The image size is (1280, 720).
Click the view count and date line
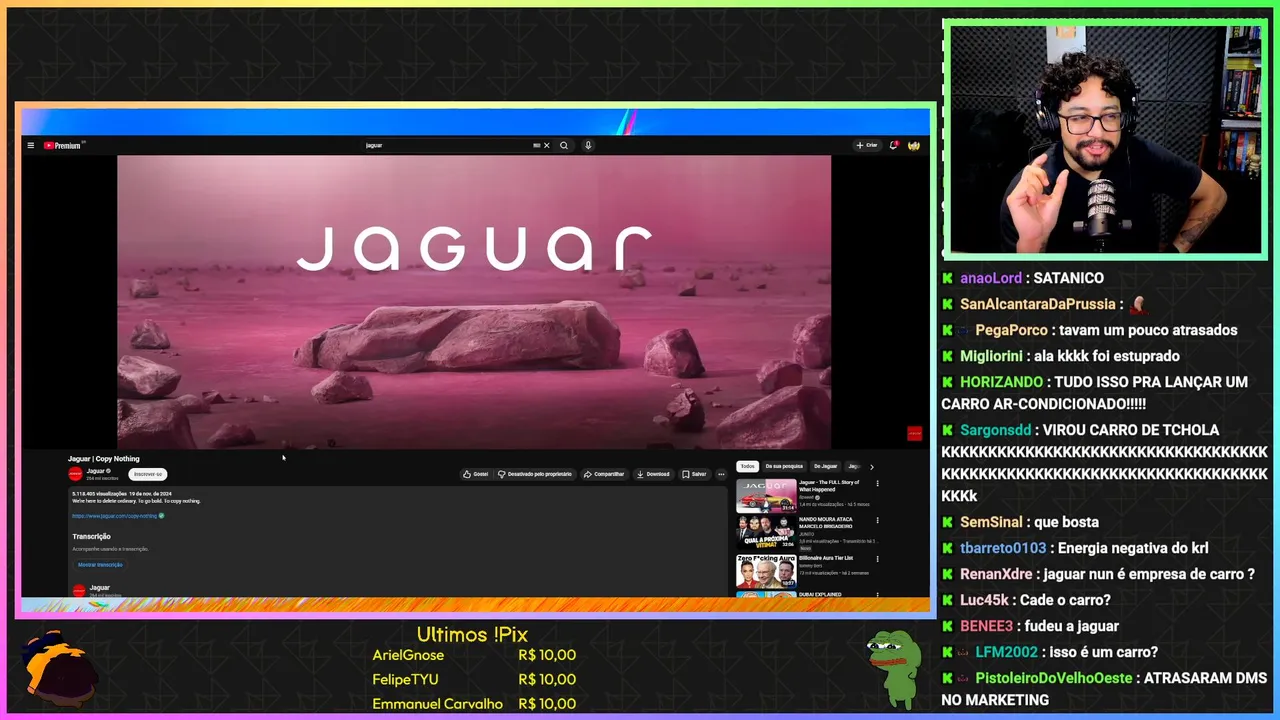coord(122,493)
